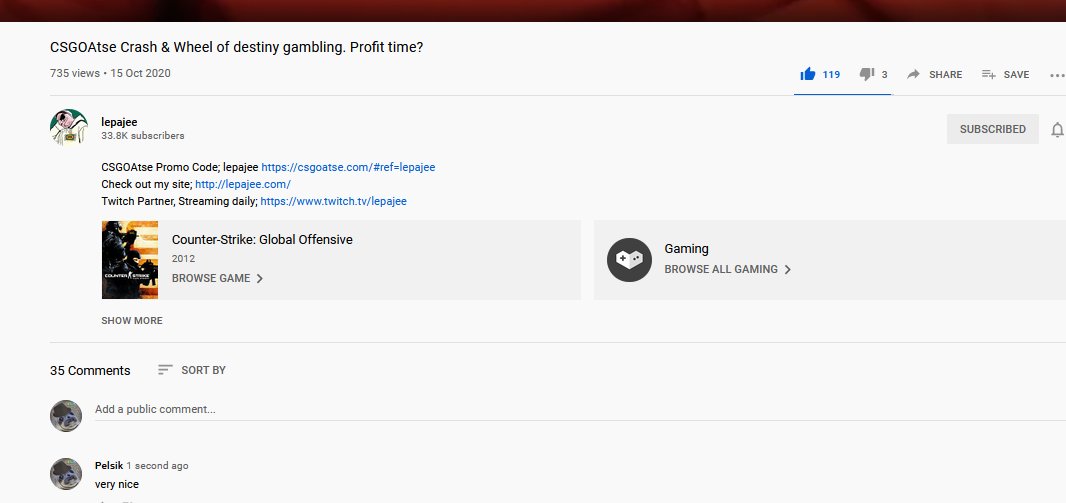Click the Gaming controller icon
1066x503 pixels.
coord(630,260)
